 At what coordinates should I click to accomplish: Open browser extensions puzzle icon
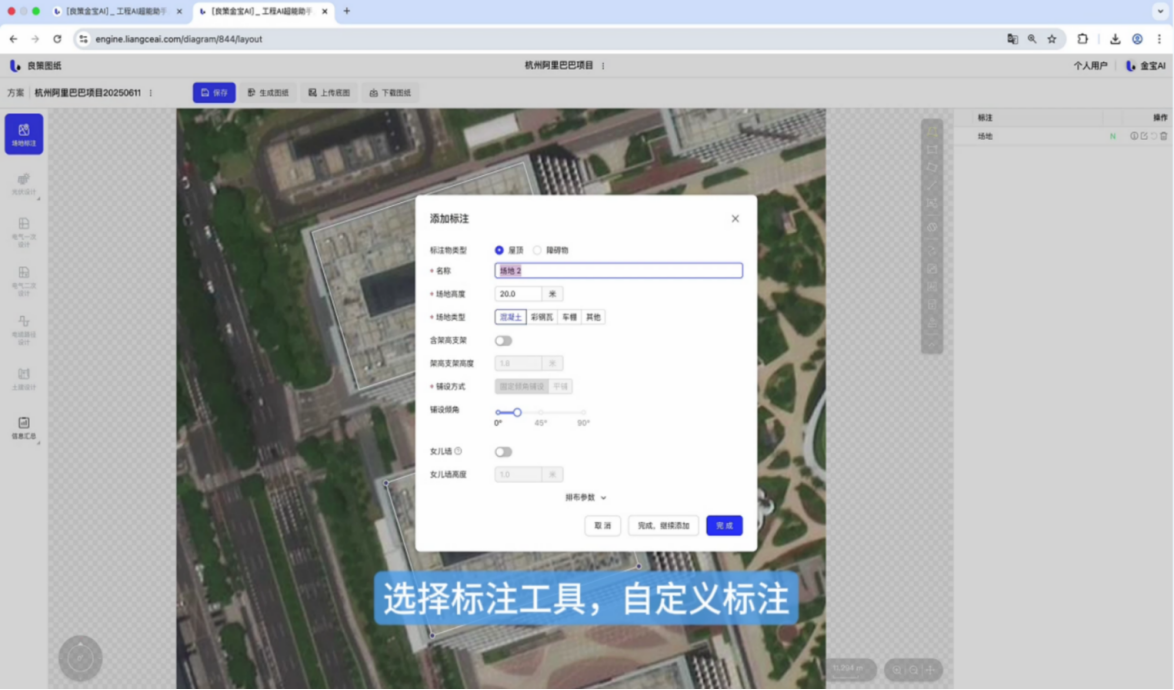click(1083, 39)
